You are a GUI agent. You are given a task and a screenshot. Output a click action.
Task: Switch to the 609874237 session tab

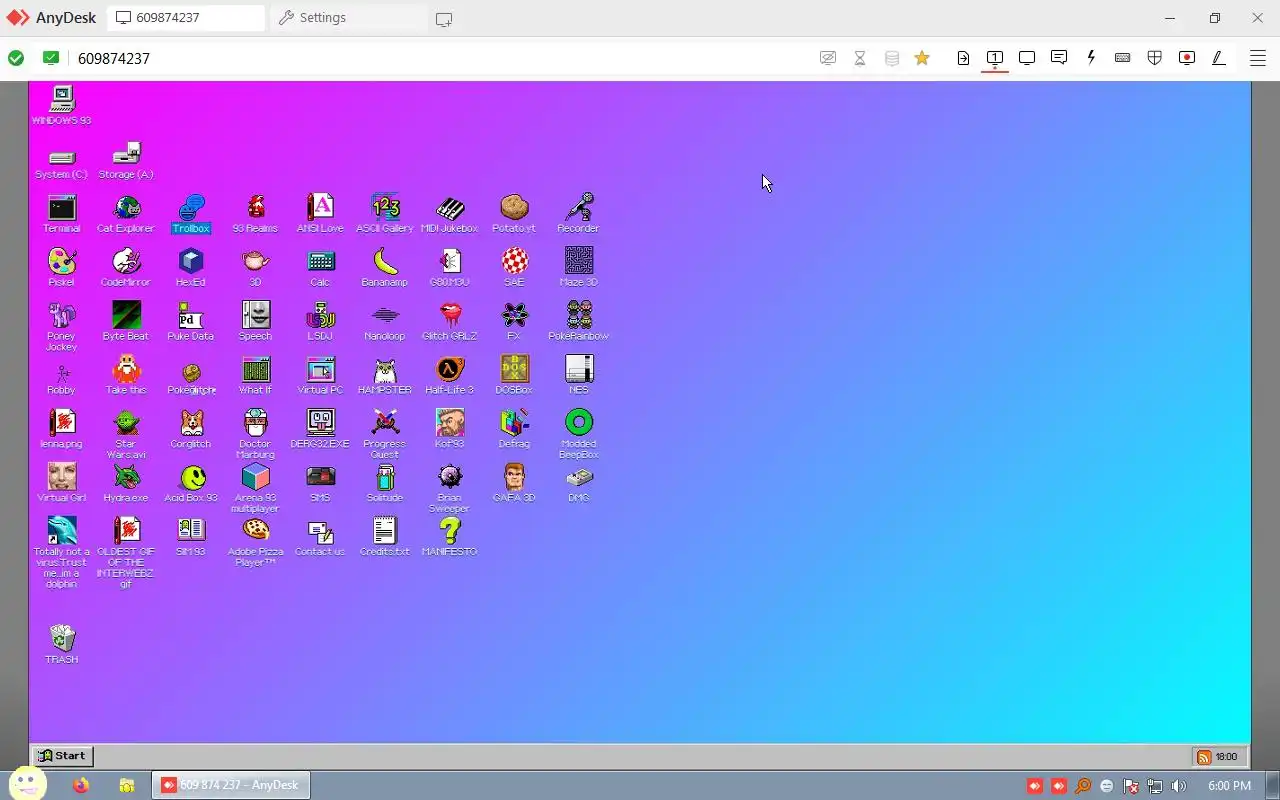pos(186,18)
